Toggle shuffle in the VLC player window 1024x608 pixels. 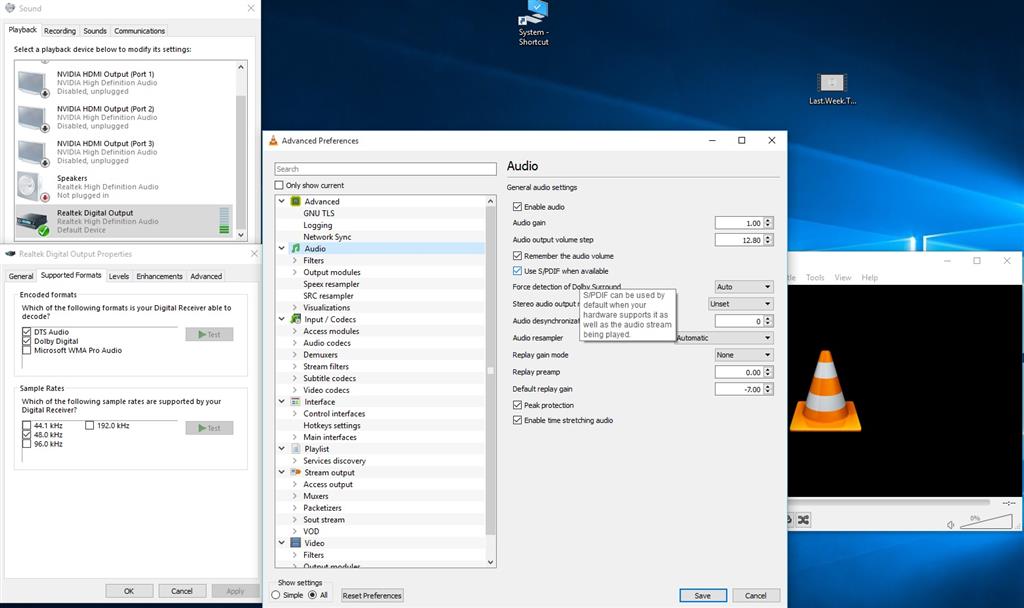tap(803, 520)
